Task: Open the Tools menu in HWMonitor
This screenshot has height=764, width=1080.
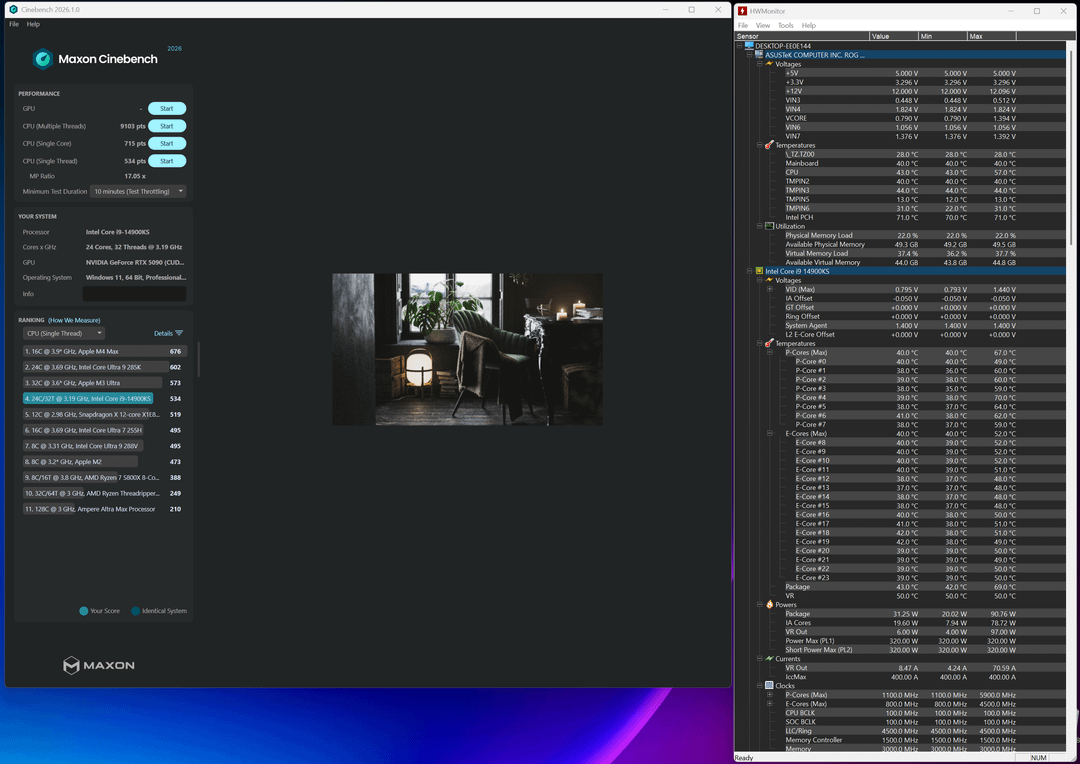Action: click(x=785, y=25)
